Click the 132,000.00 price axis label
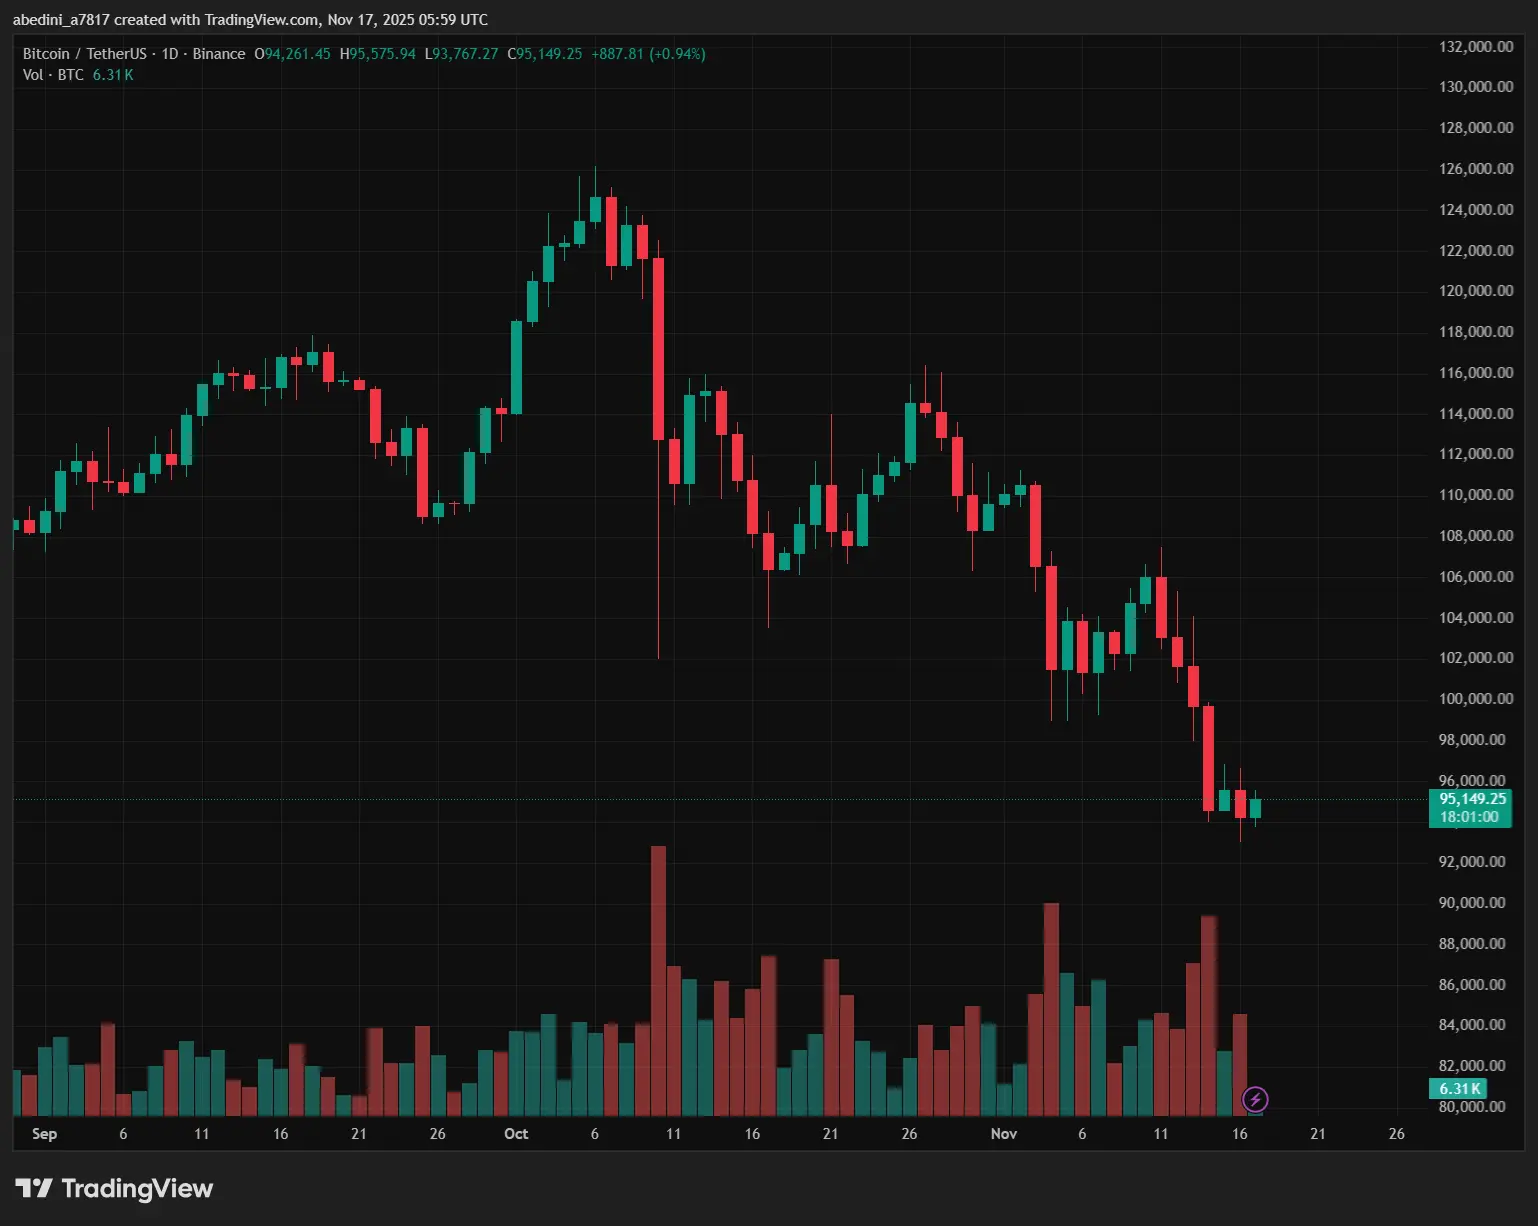 (1475, 47)
